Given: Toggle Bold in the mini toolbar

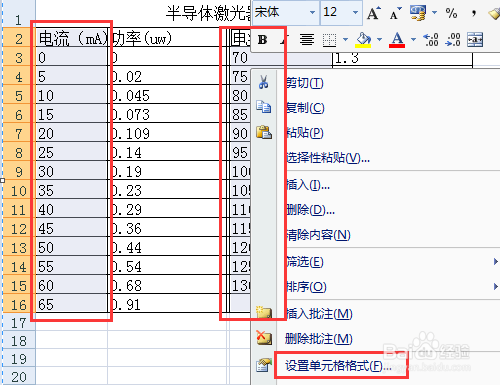Looking at the screenshot, I should [263, 40].
